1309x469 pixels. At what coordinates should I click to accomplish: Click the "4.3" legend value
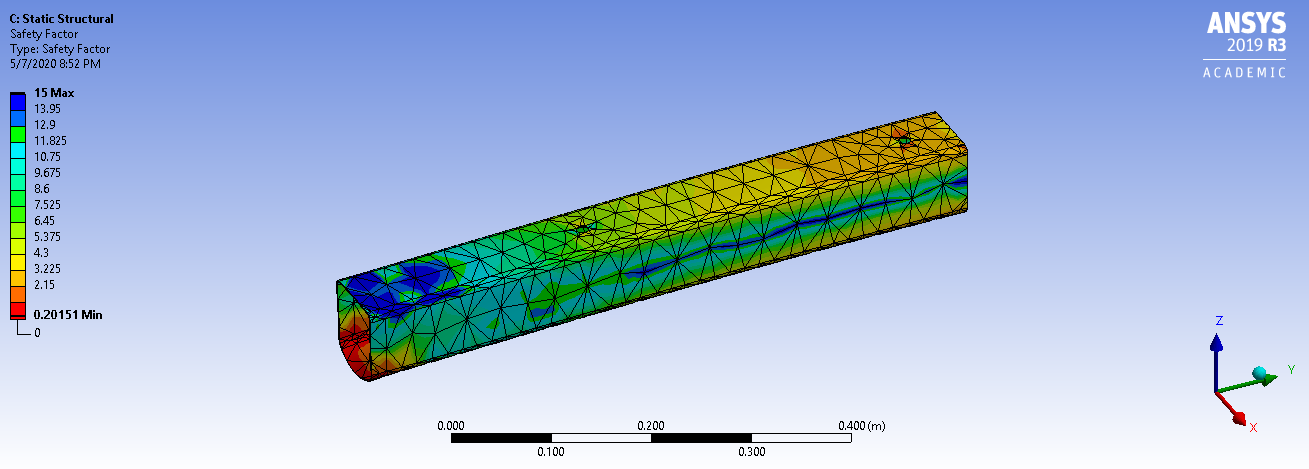[x=42, y=252]
